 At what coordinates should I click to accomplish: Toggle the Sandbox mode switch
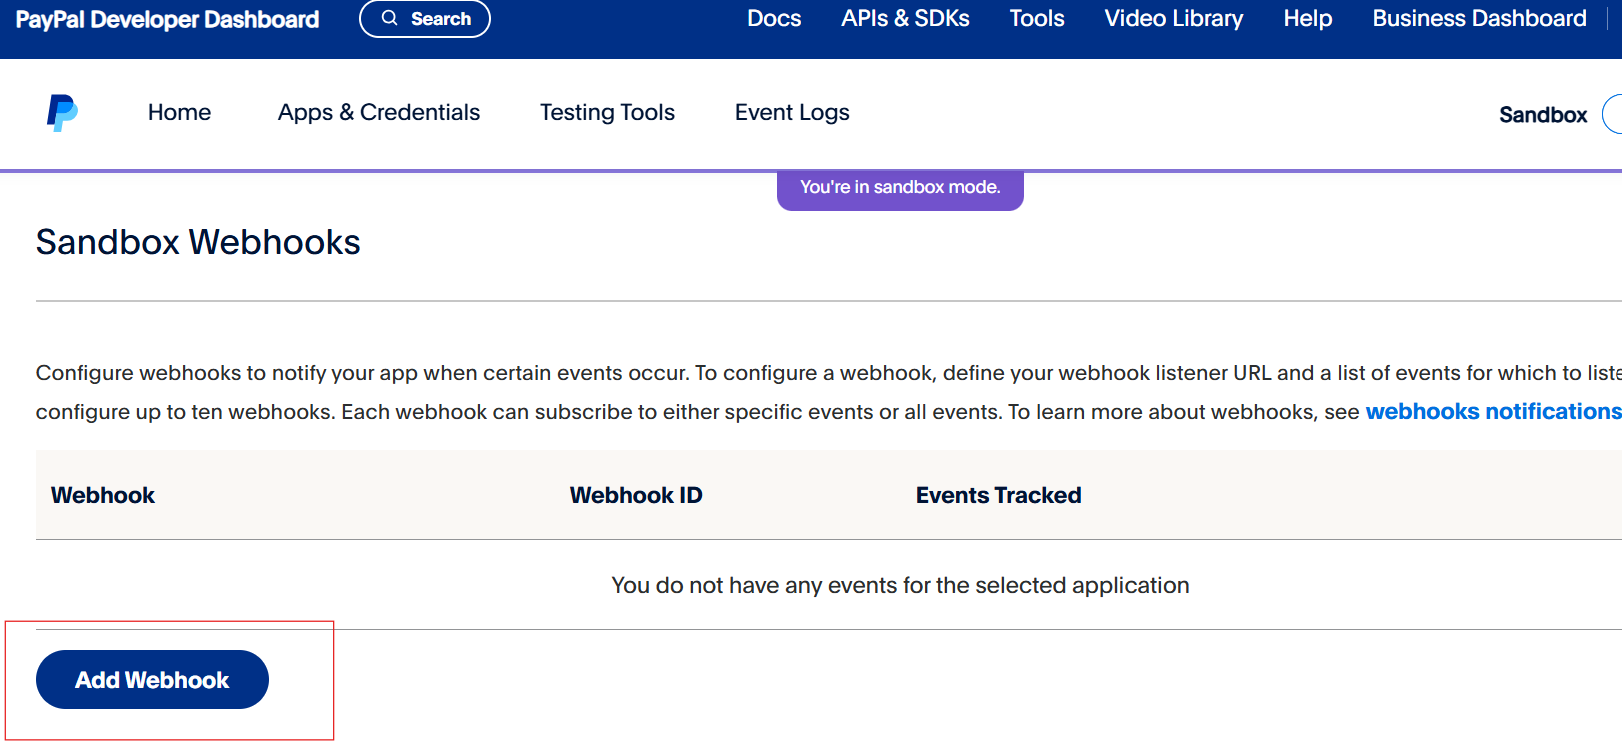pyautogui.click(x=1612, y=114)
